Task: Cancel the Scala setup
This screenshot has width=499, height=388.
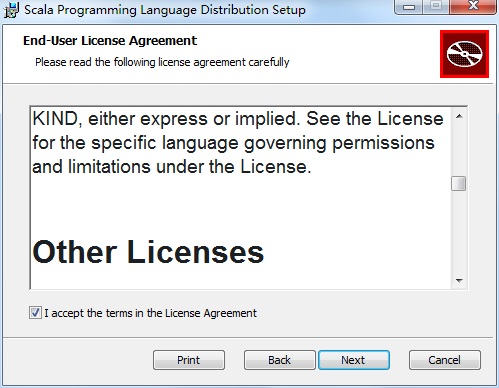Action: 445,360
